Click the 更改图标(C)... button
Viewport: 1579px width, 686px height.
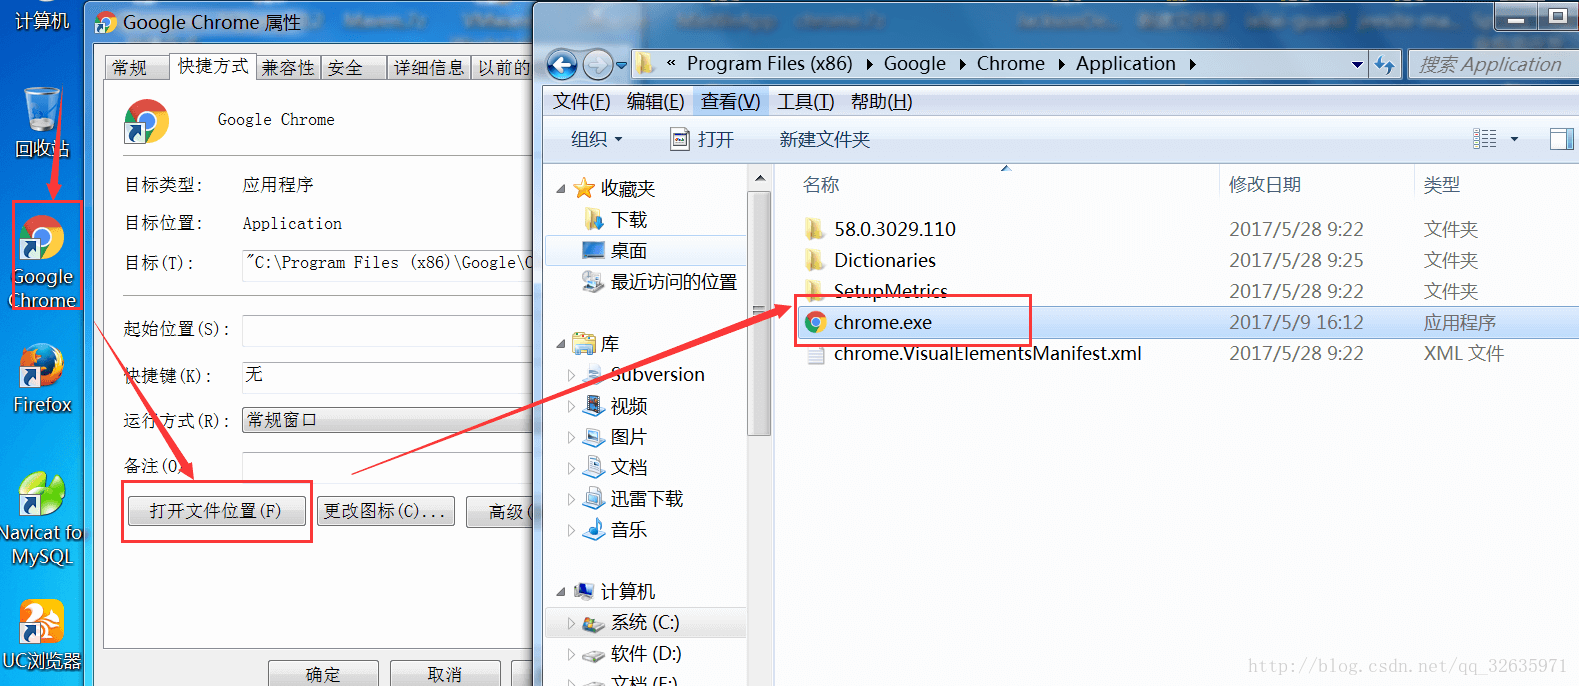[385, 511]
